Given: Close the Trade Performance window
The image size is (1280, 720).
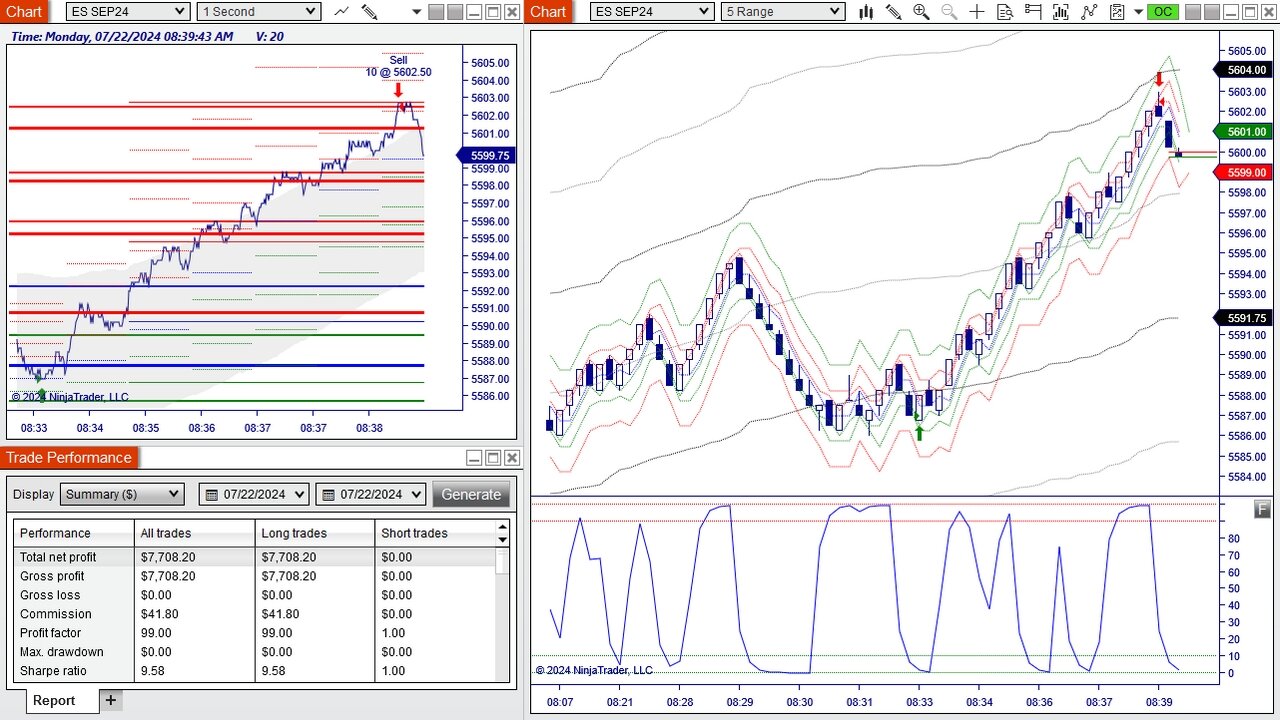Looking at the screenshot, I should [511, 458].
